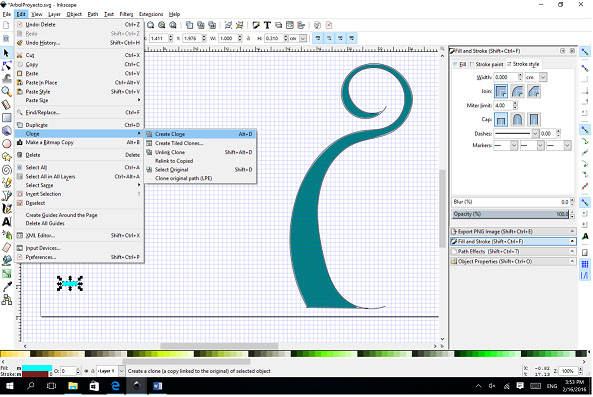Click the cyan Fill color indicator

click(37, 368)
